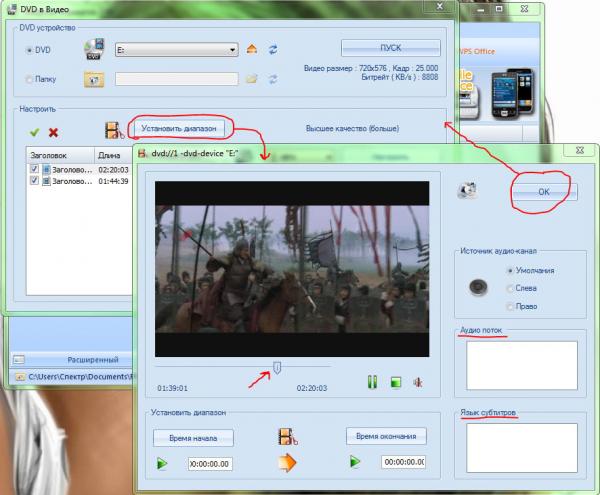The height and width of the screenshot is (495, 600).
Task: Click the Расширенный button
Action: coord(93,360)
